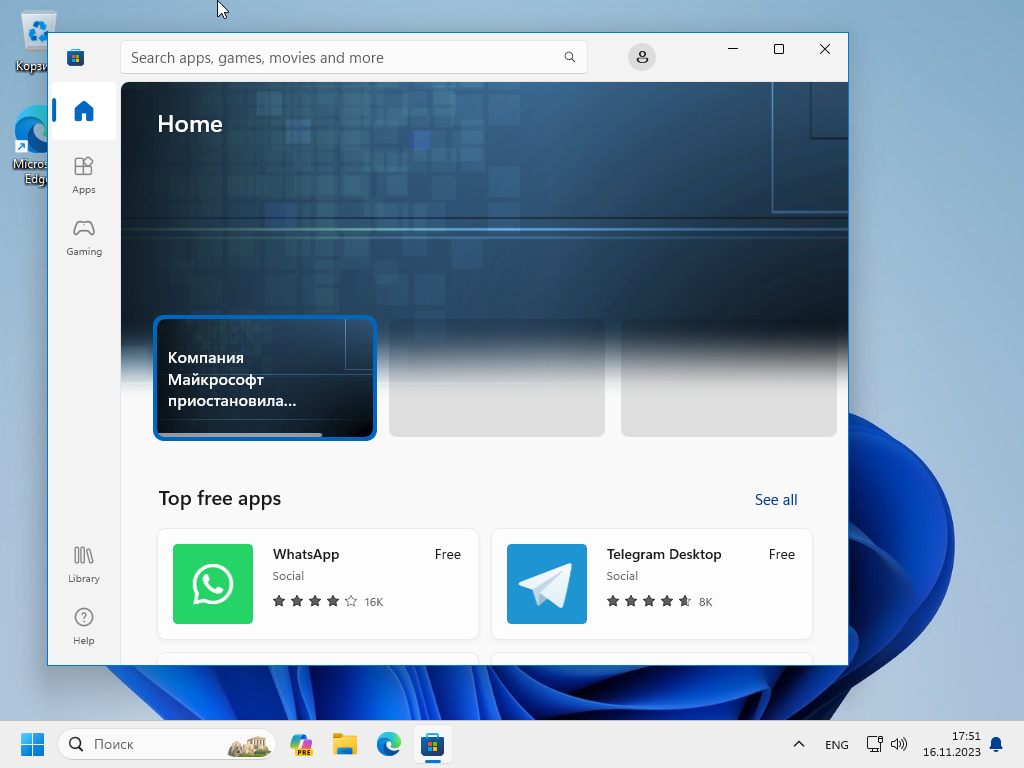Open the WhatsApp app title link

[306, 554]
